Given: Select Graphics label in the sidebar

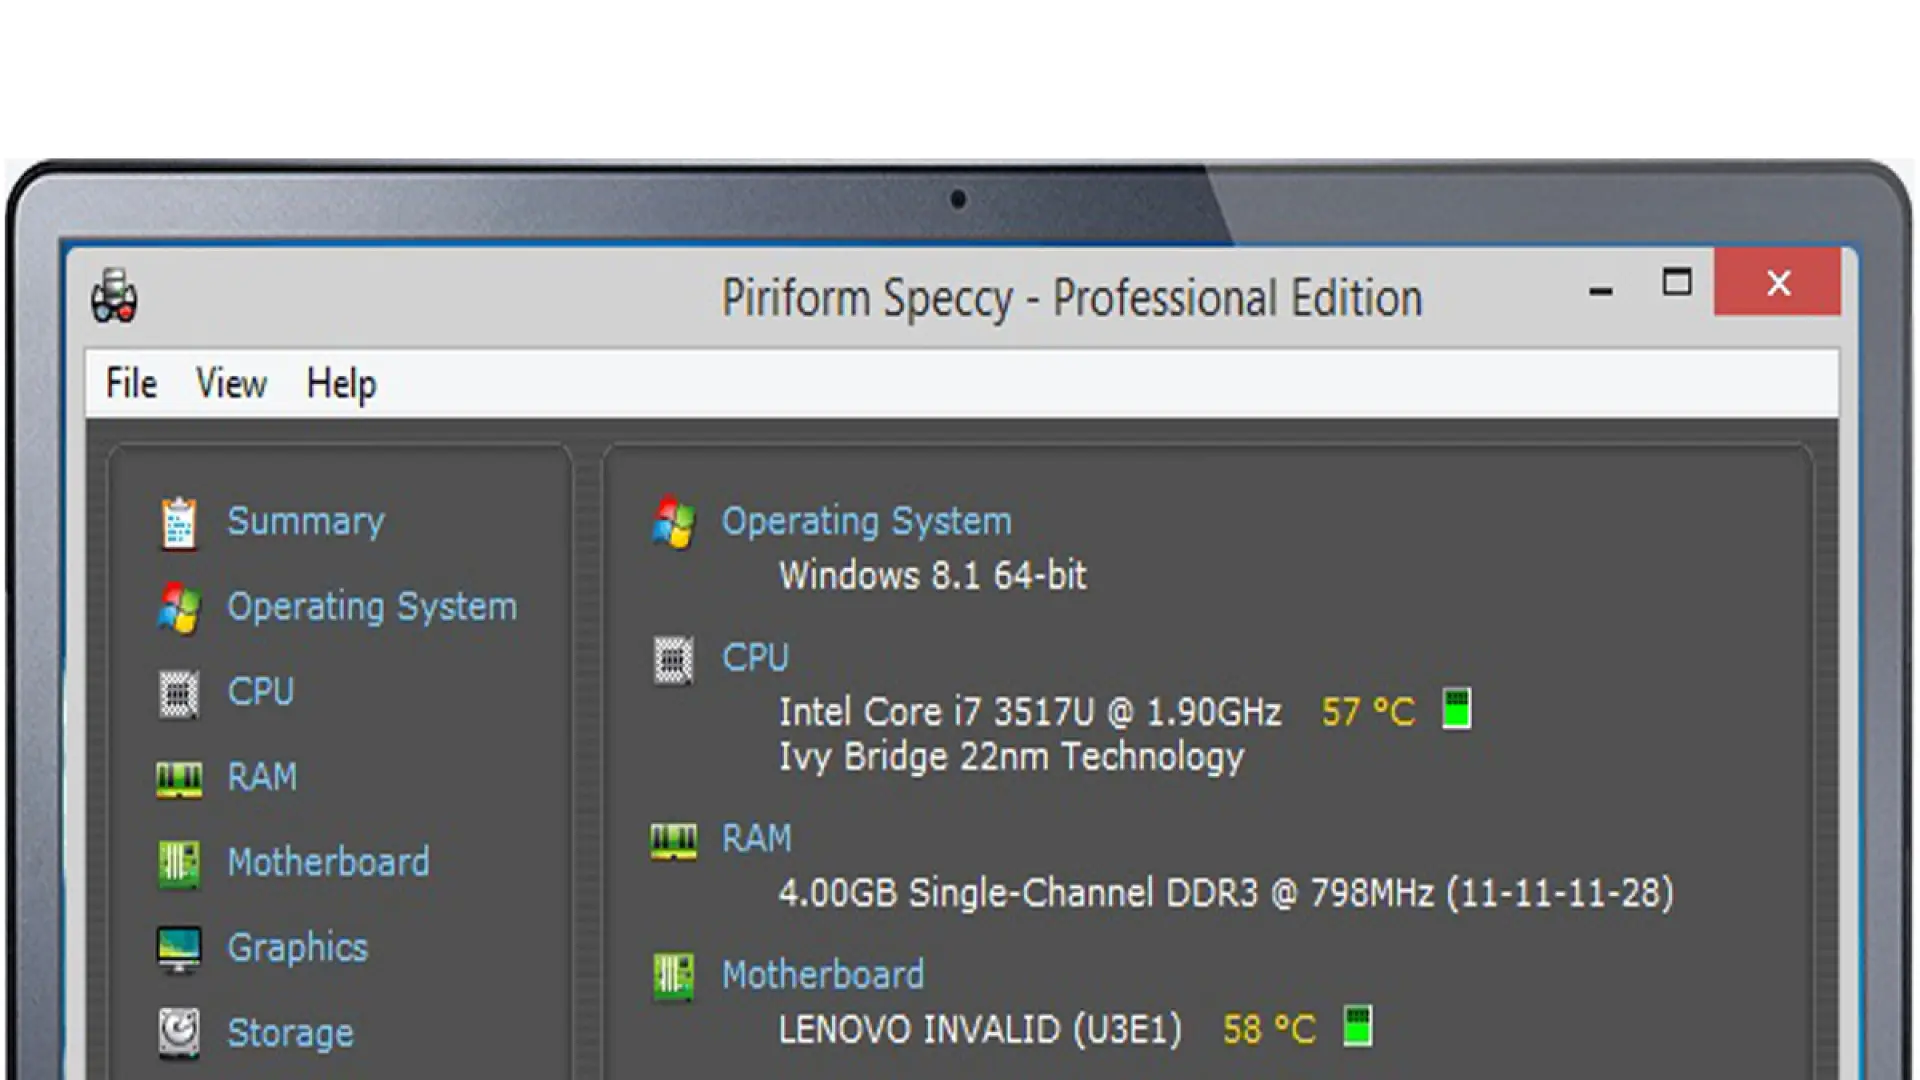Looking at the screenshot, I should click(297, 948).
